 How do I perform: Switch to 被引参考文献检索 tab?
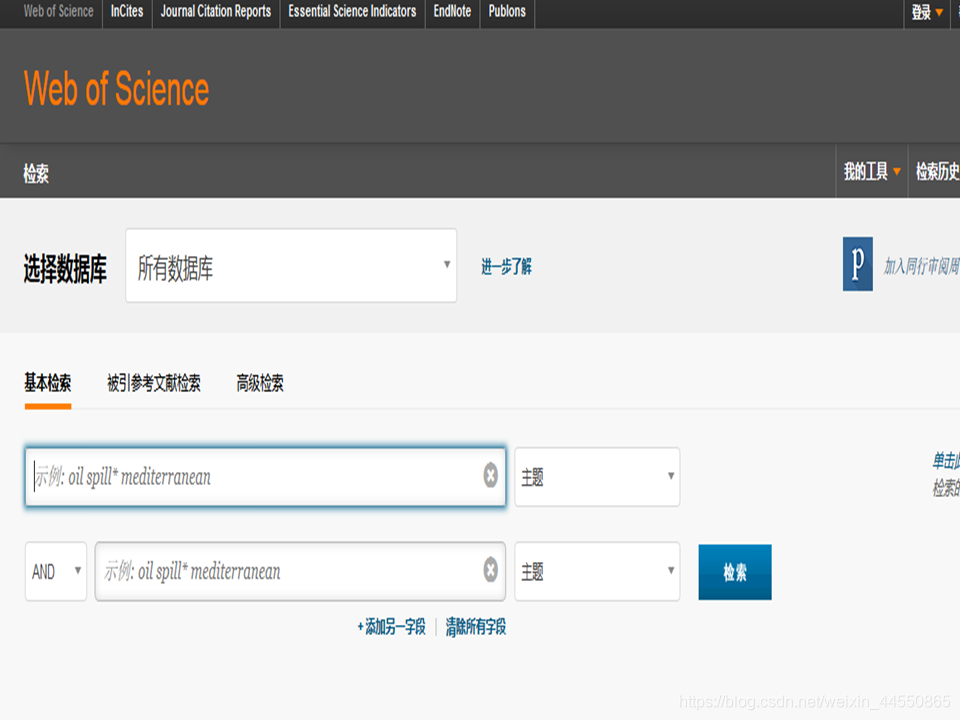click(154, 383)
